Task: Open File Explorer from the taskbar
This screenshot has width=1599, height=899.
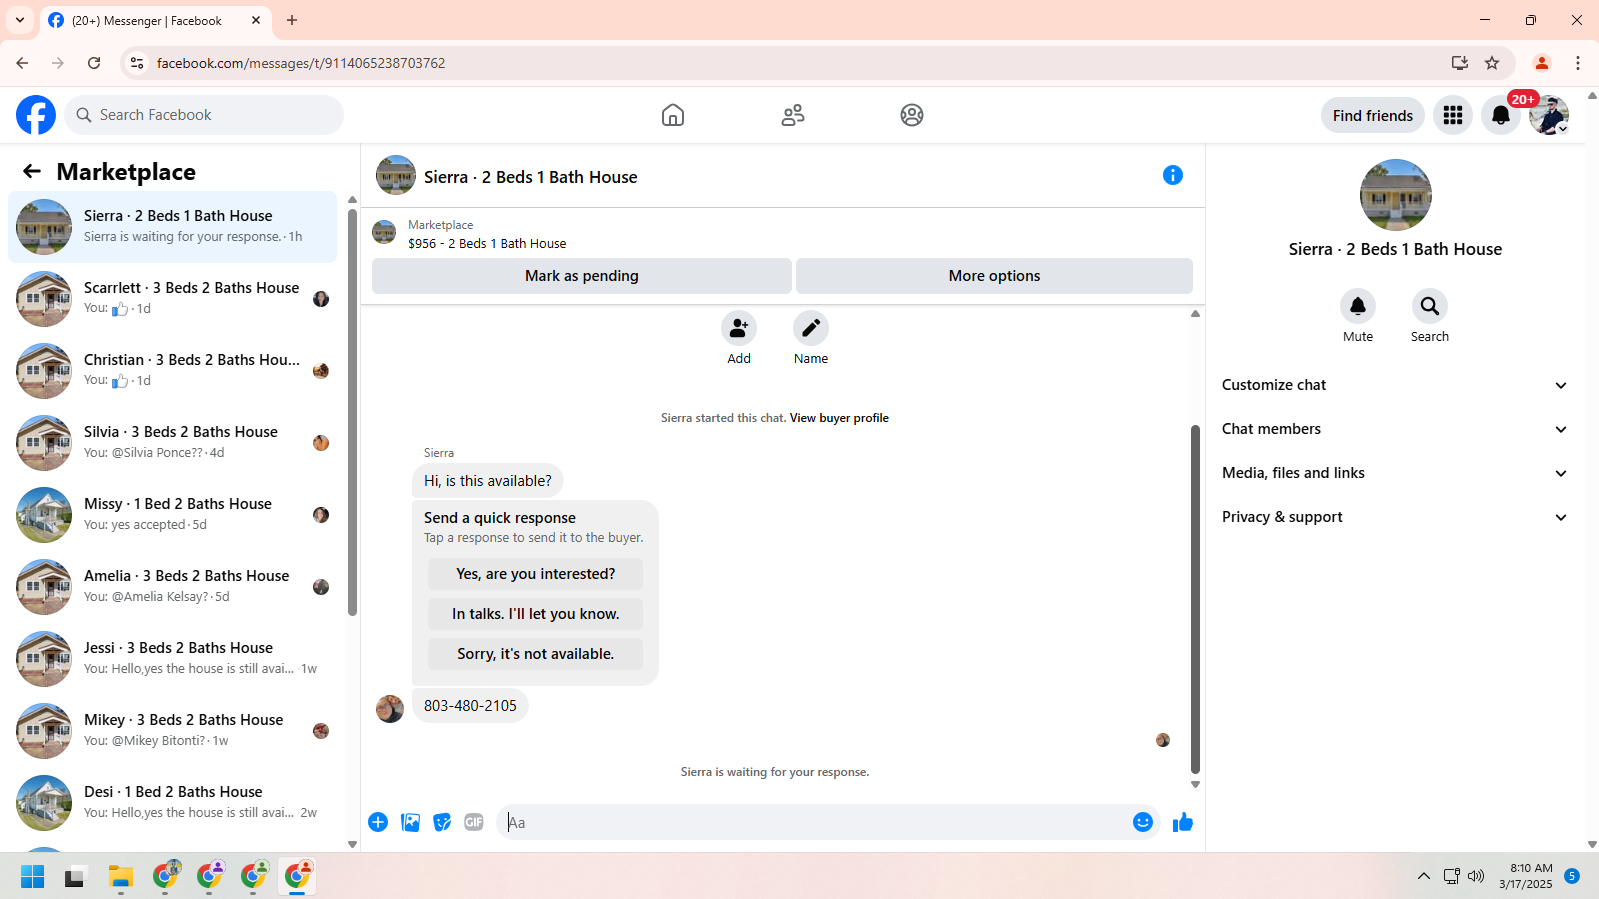Action: point(121,877)
